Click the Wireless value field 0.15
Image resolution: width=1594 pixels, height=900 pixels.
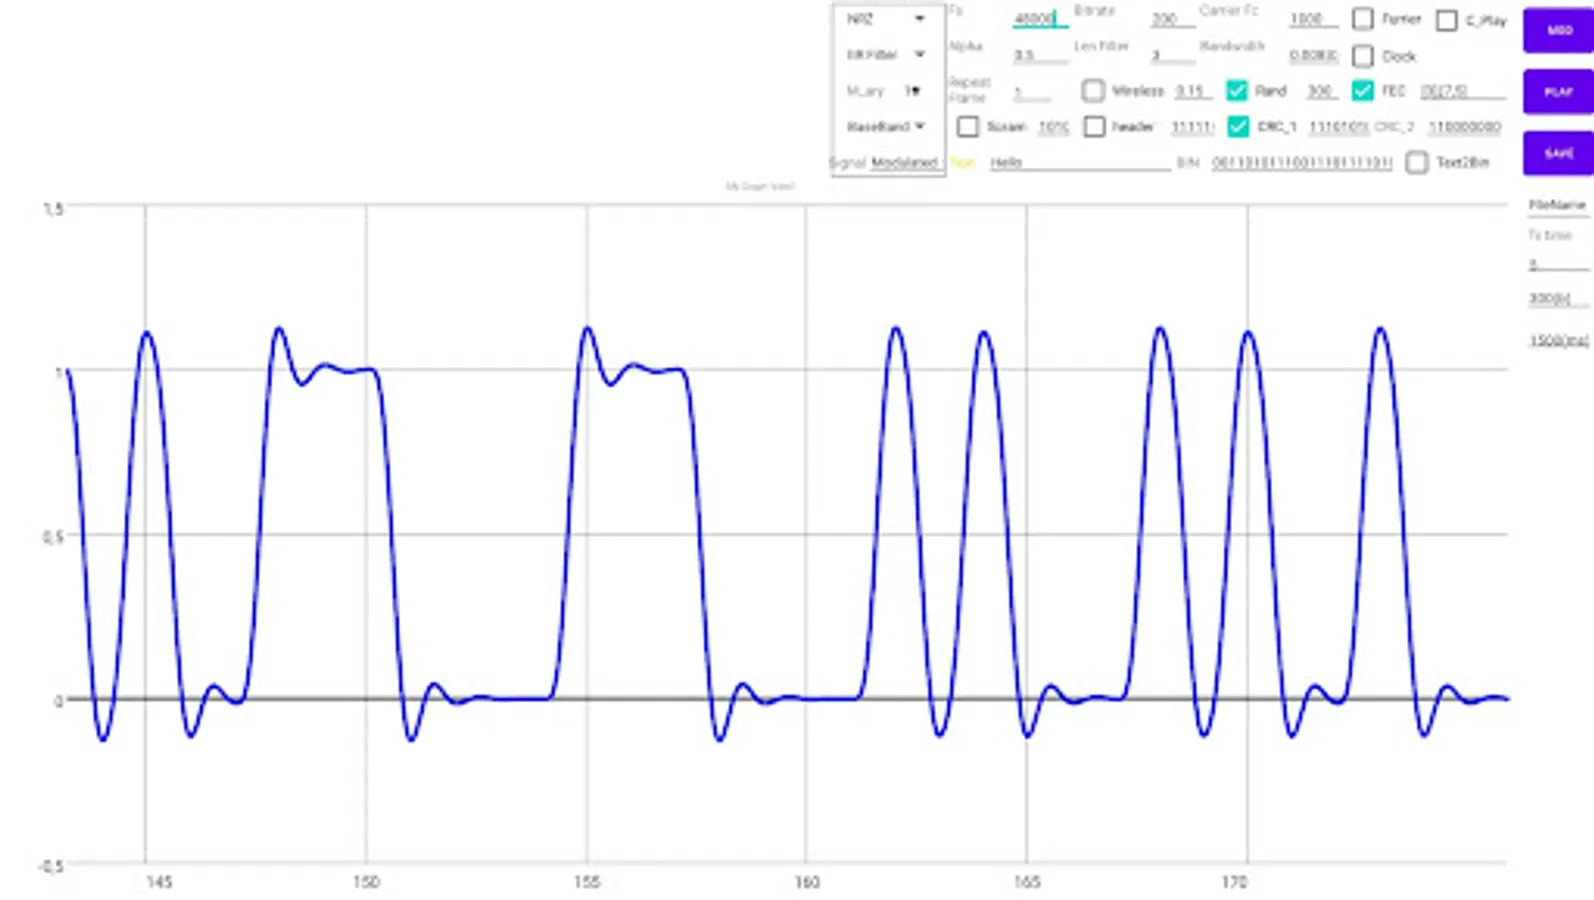(1192, 91)
